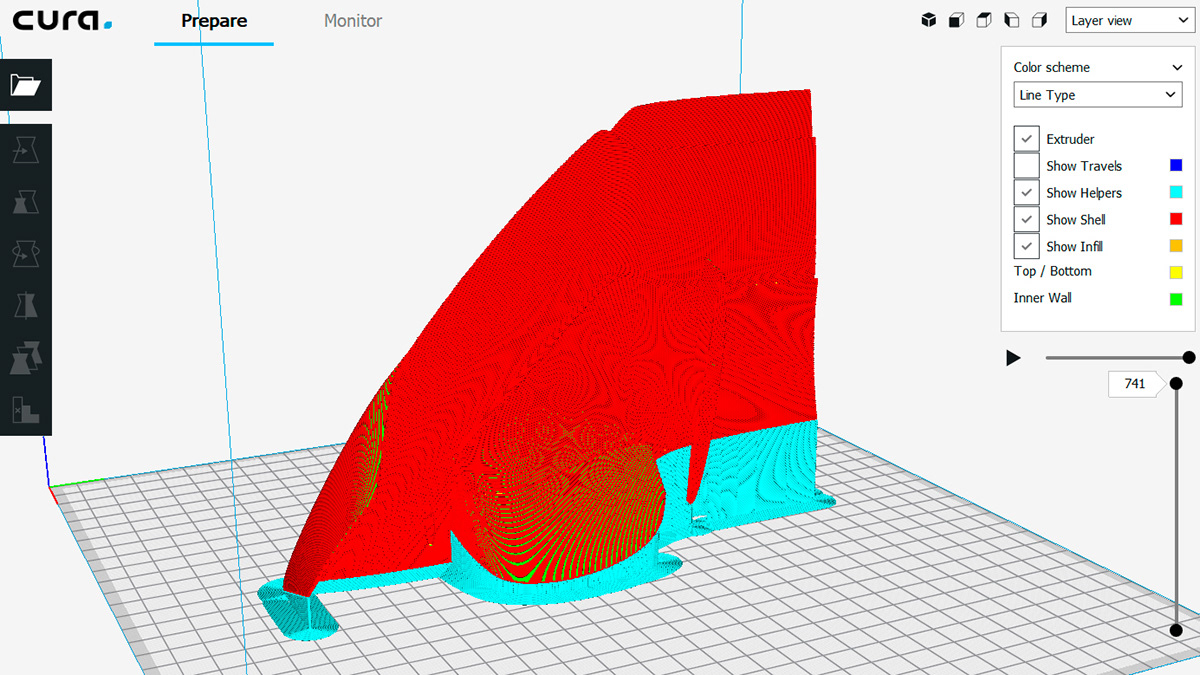Toggle the Show Infill checkbox

point(1026,246)
